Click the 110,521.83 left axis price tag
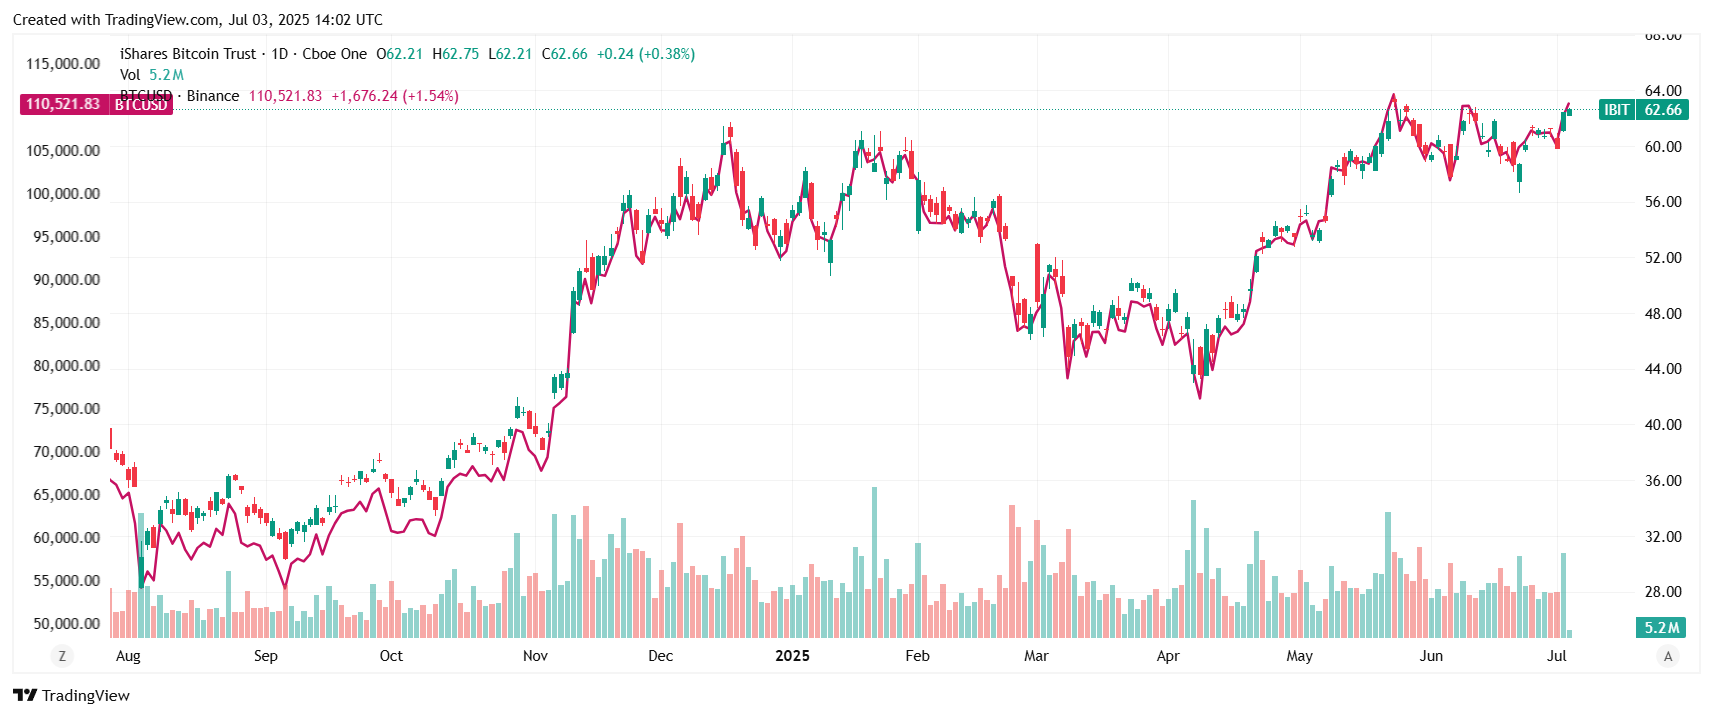Image resolution: width=1713 pixels, height=717 pixels. pyautogui.click(x=63, y=105)
